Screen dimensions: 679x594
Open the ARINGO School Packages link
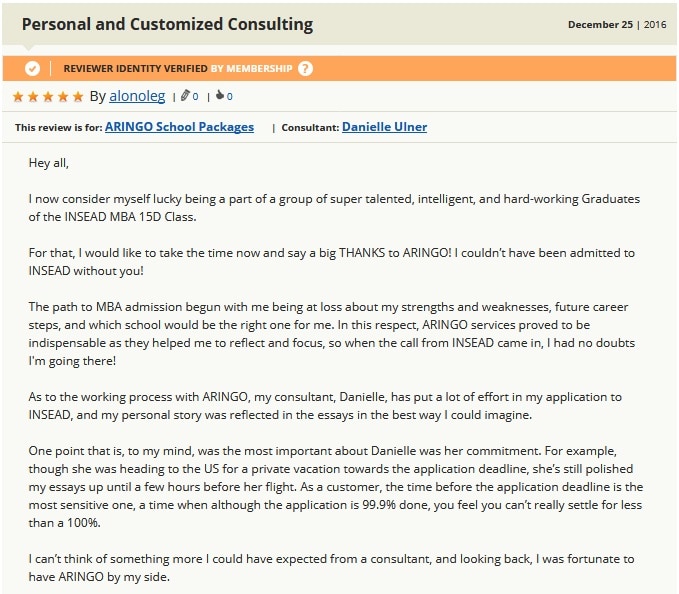(x=179, y=127)
